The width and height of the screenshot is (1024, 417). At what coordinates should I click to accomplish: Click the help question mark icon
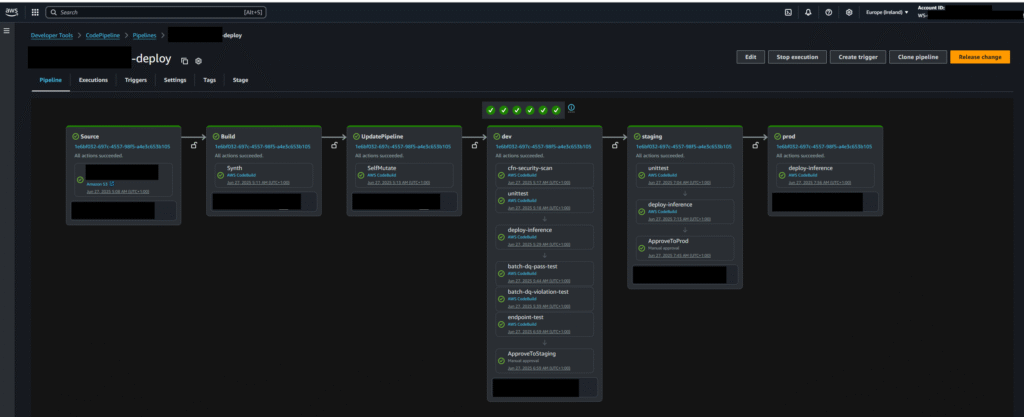click(828, 12)
